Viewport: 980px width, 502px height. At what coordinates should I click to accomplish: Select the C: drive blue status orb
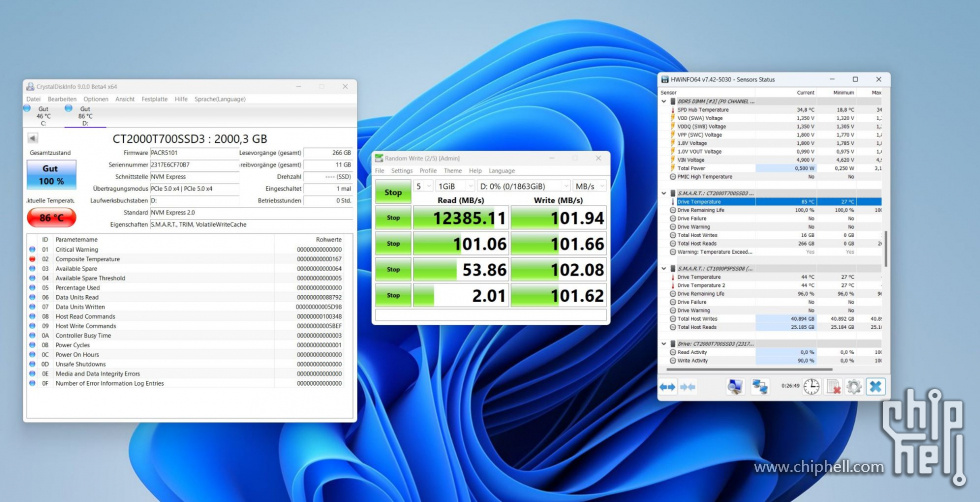(x=27, y=108)
